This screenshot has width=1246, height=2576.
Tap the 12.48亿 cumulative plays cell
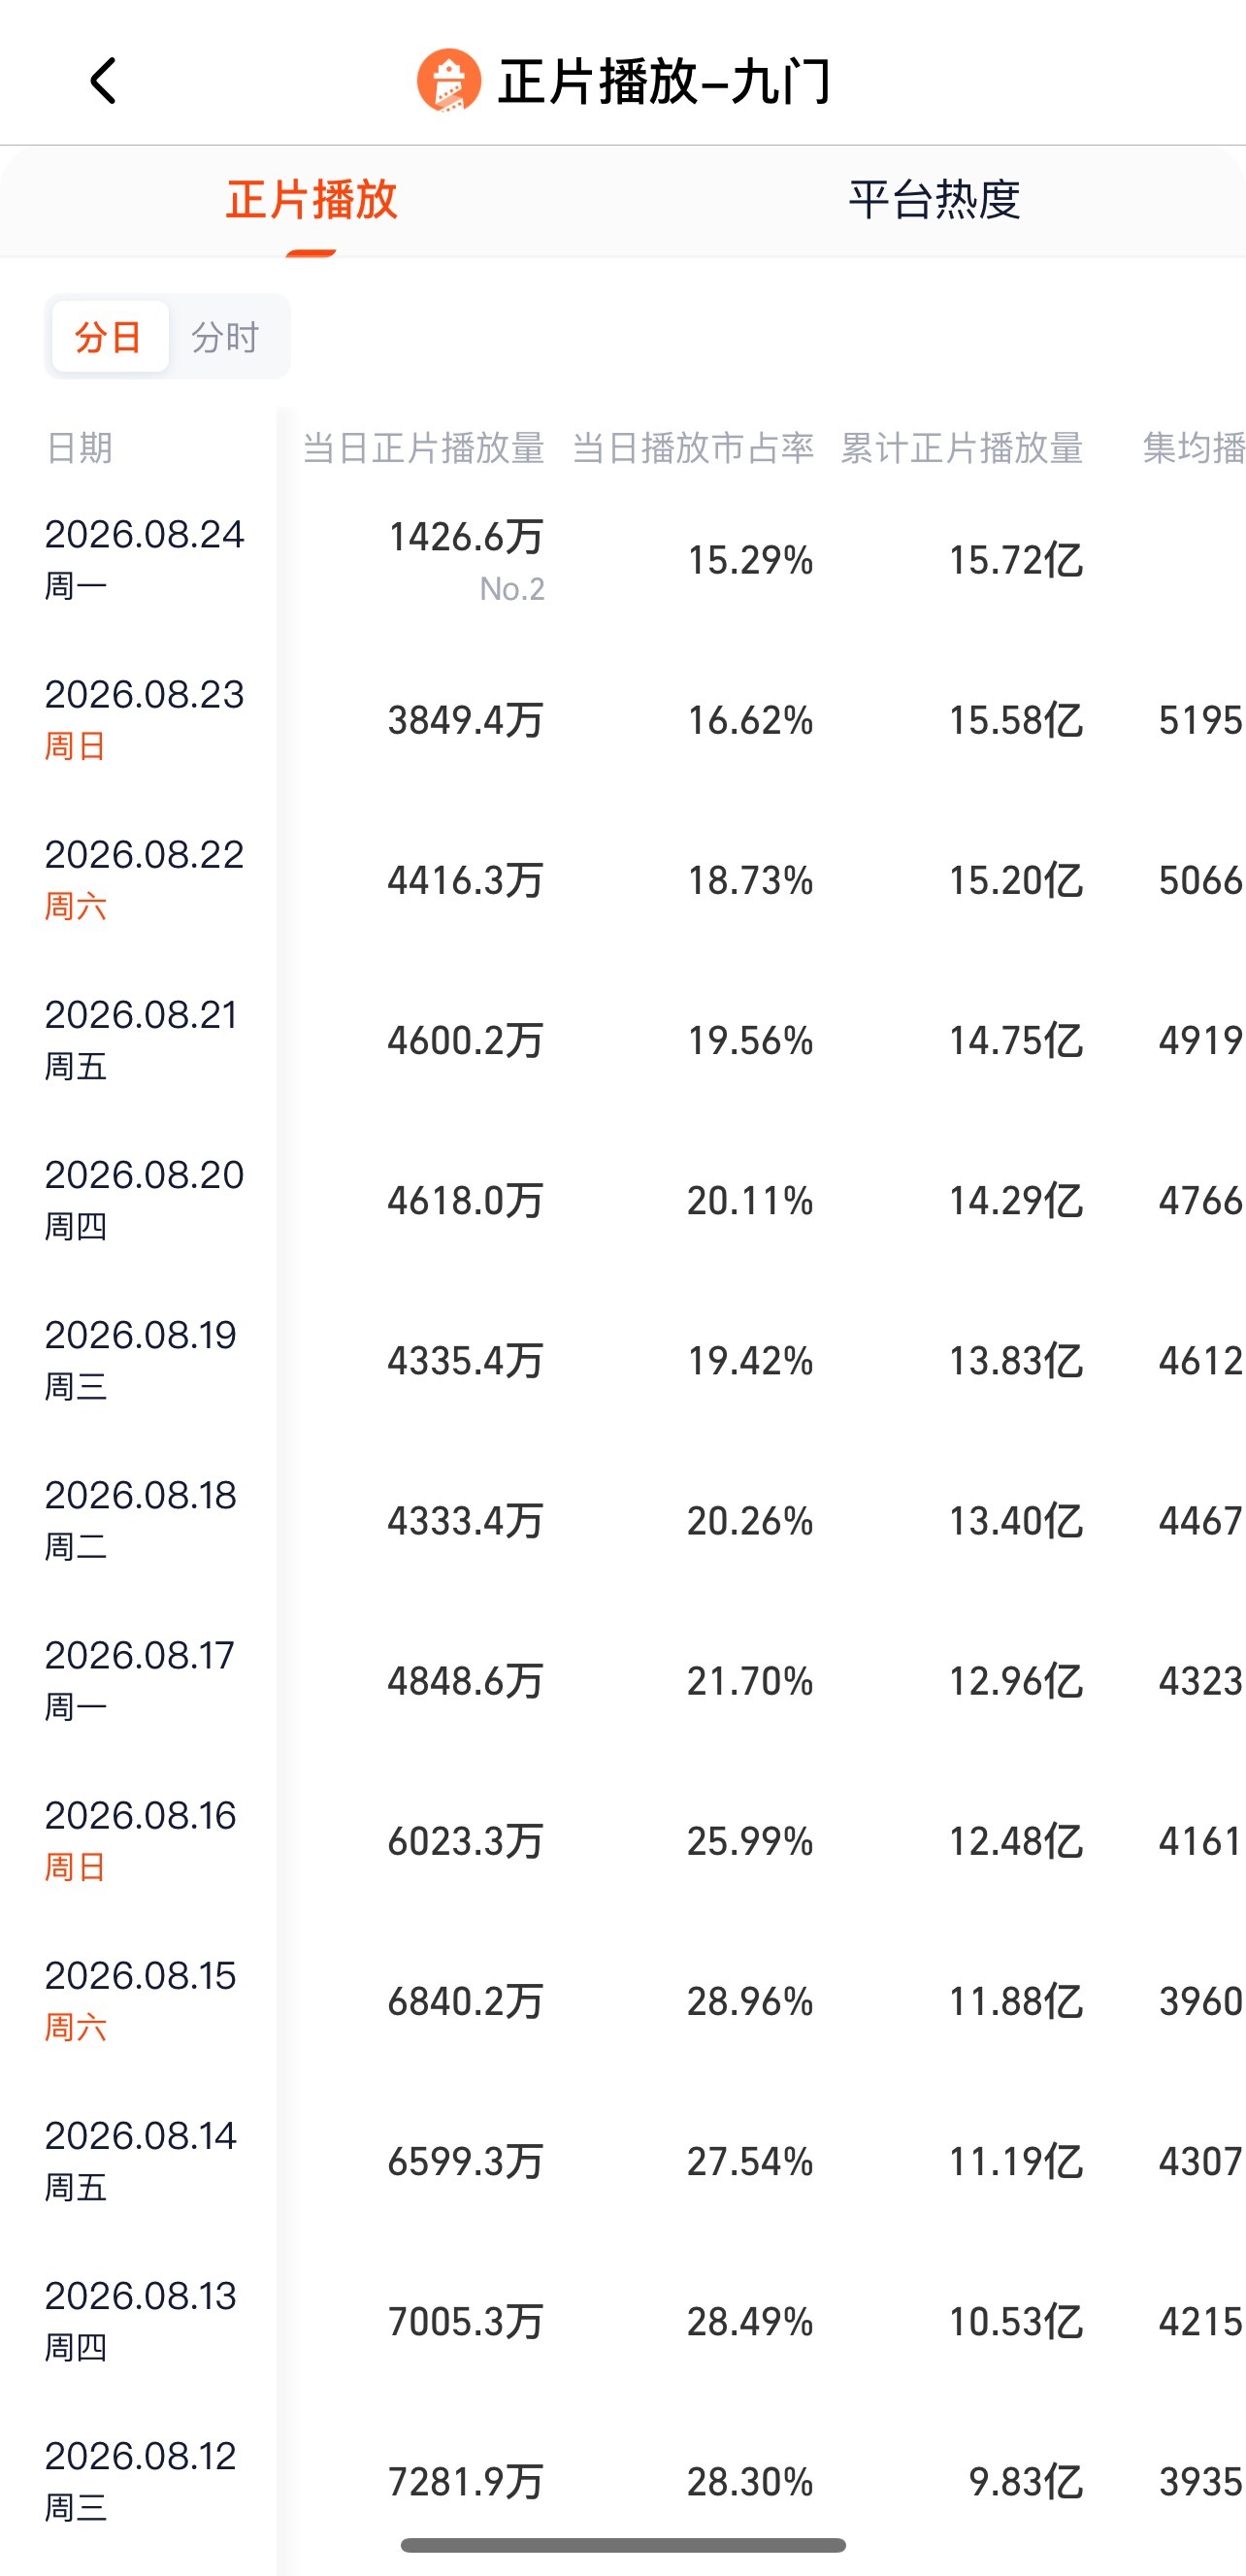[x=1015, y=1841]
